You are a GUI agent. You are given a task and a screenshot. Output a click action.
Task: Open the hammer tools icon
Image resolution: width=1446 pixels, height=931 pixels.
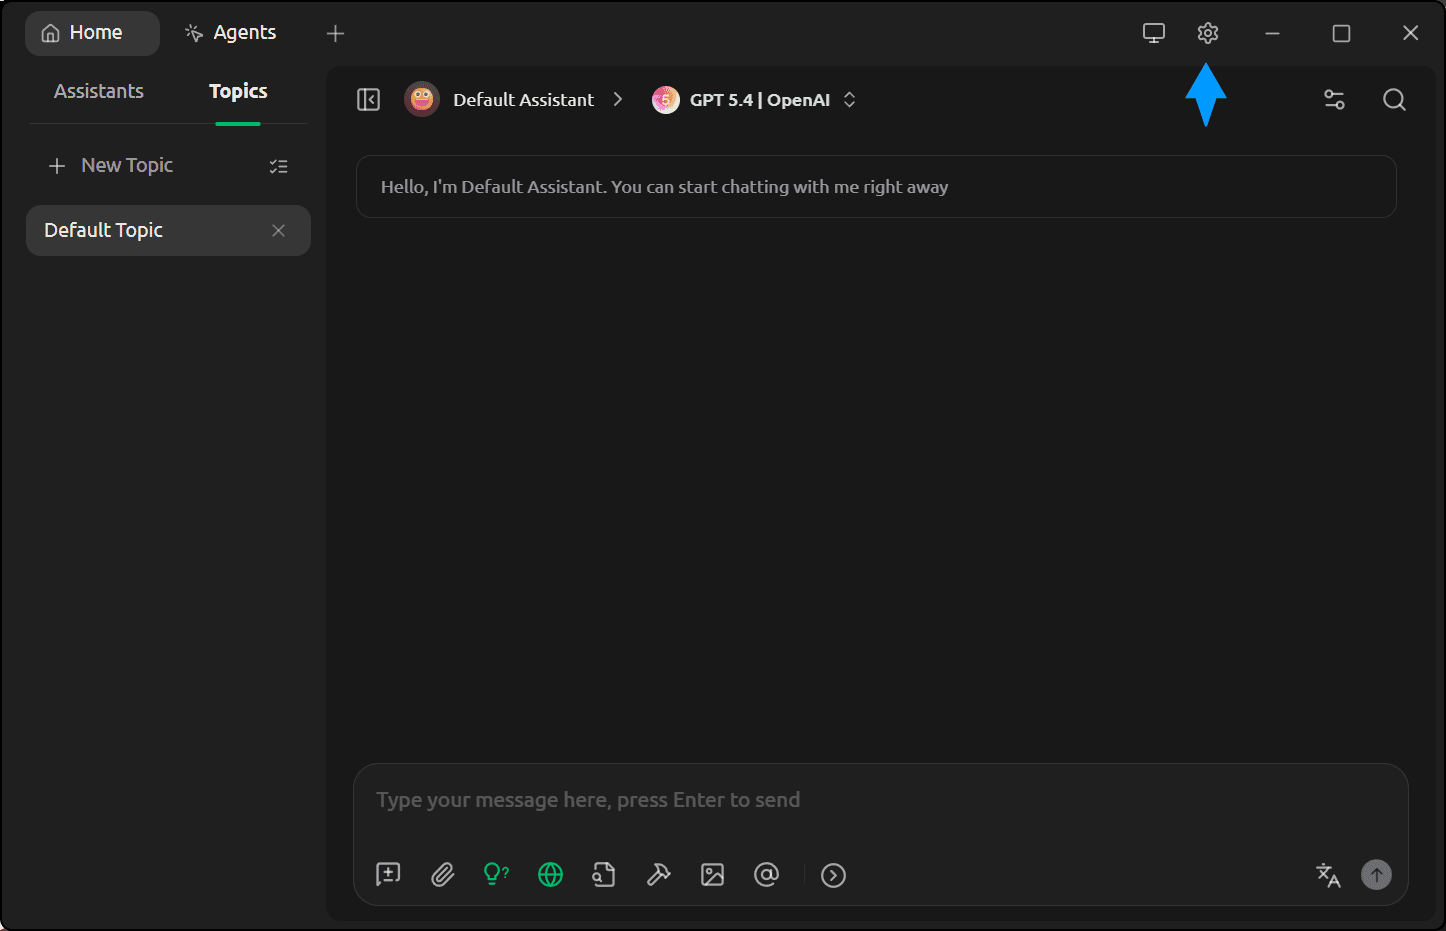point(658,875)
